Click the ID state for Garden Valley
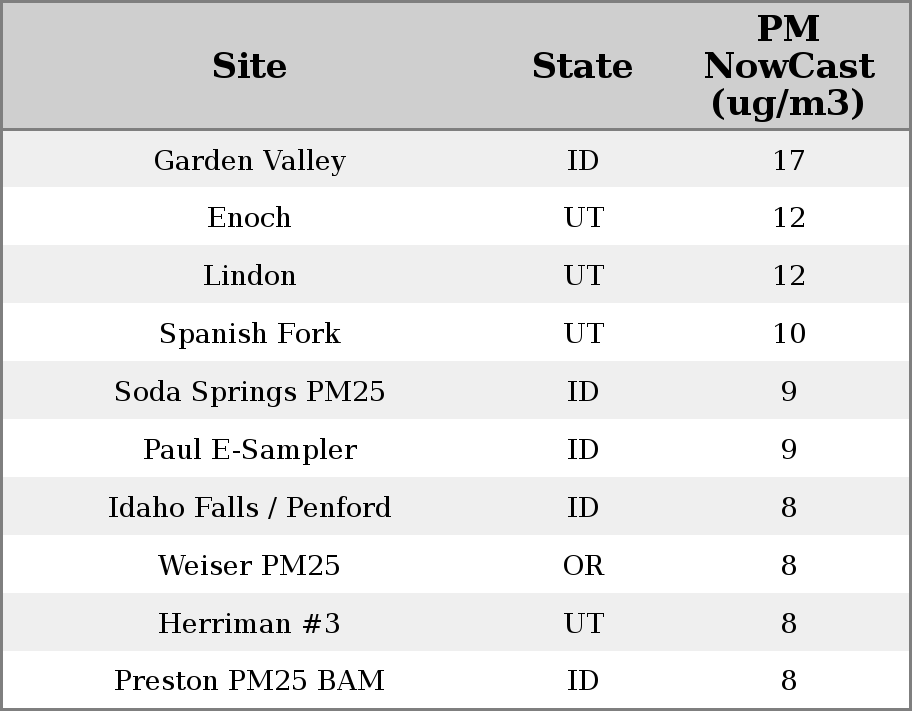 coord(583,160)
